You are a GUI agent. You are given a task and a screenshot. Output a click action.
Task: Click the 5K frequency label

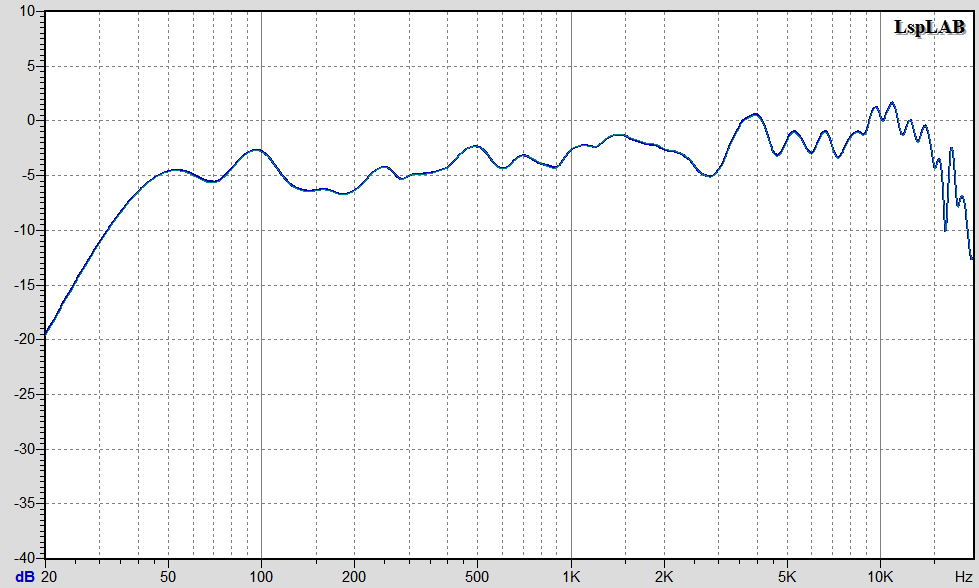(787, 577)
